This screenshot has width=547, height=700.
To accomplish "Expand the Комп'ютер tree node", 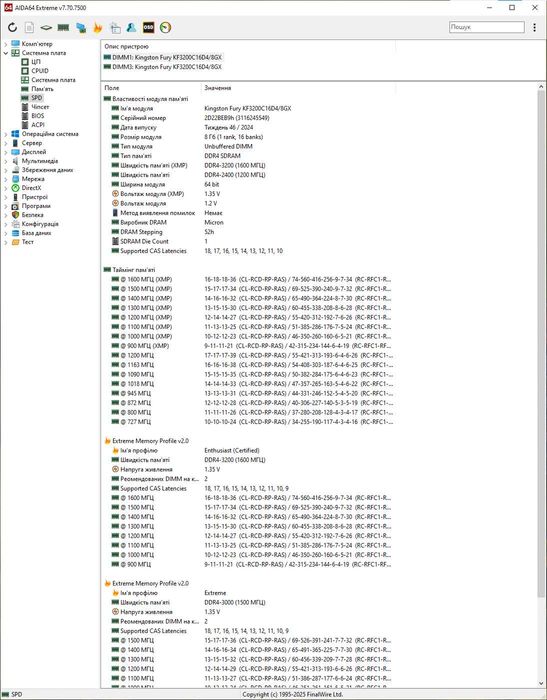I will click(6, 44).
